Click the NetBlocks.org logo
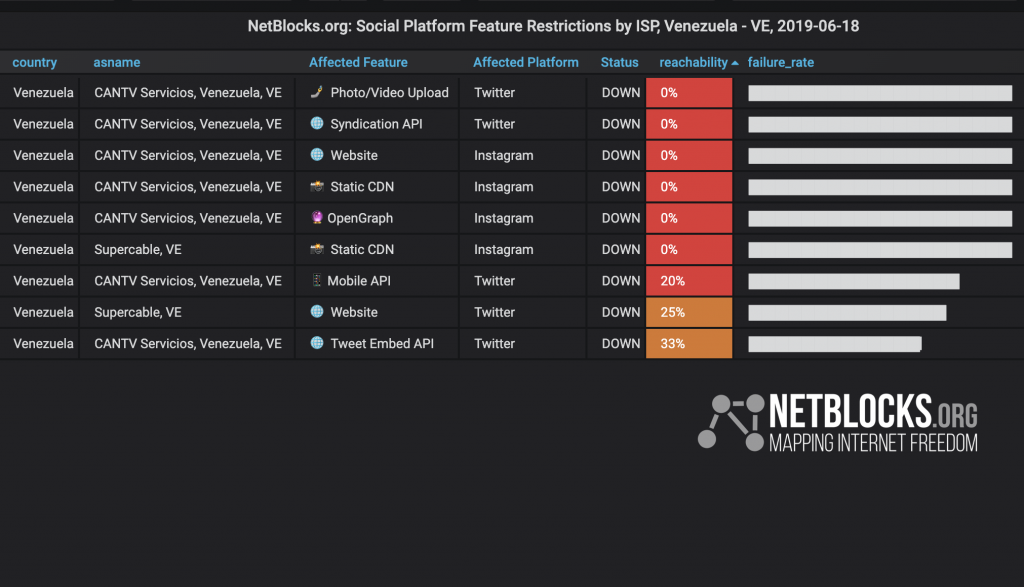The image size is (1024, 587). [838, 422]
